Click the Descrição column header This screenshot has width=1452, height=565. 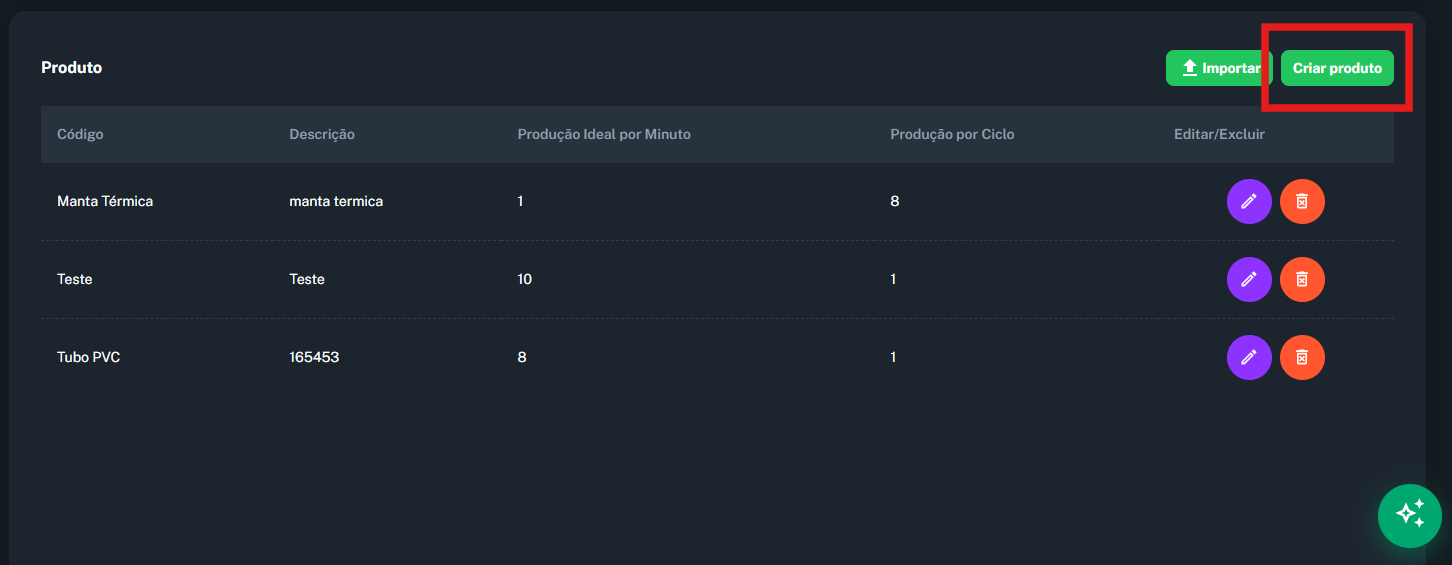click(x=322, y=134)
